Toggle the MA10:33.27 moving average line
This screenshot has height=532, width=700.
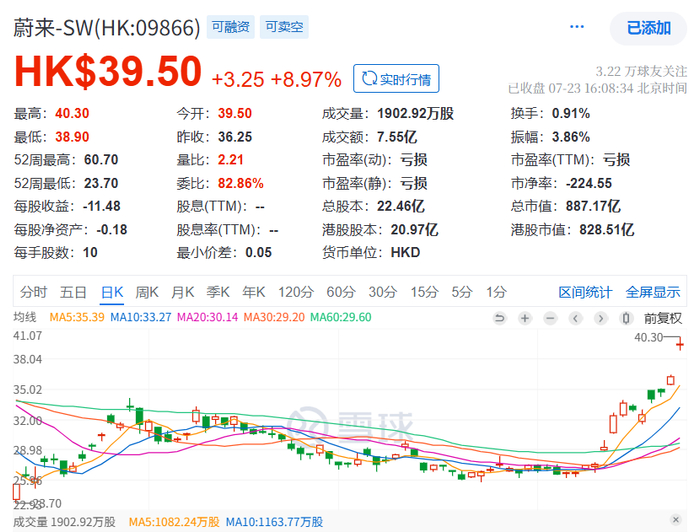click(141, 317)
